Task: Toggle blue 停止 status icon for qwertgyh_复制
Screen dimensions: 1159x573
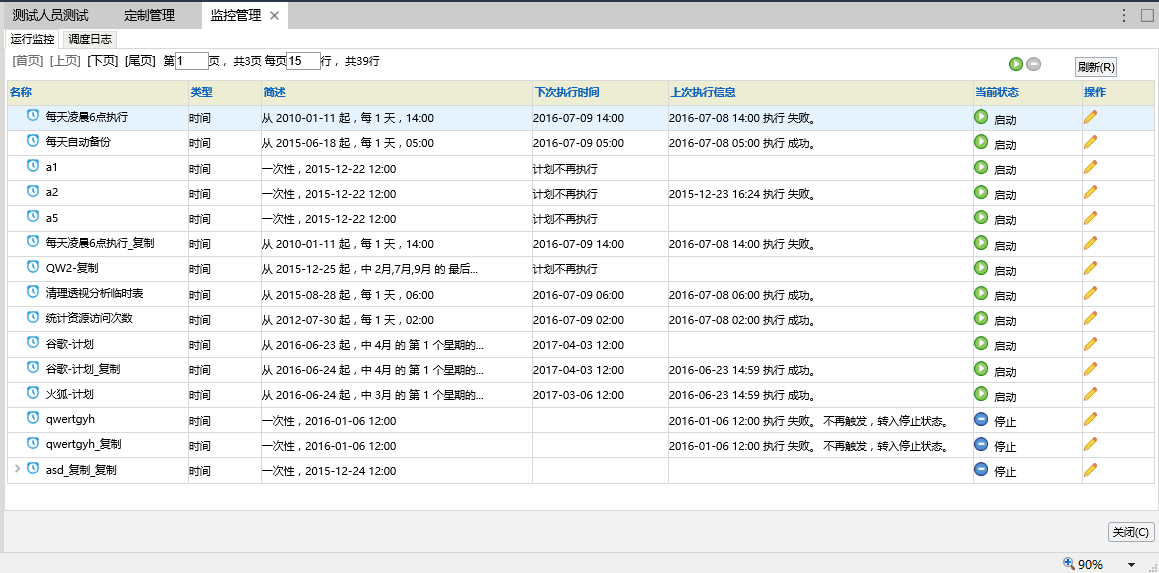Action: (x=981, y=444)
